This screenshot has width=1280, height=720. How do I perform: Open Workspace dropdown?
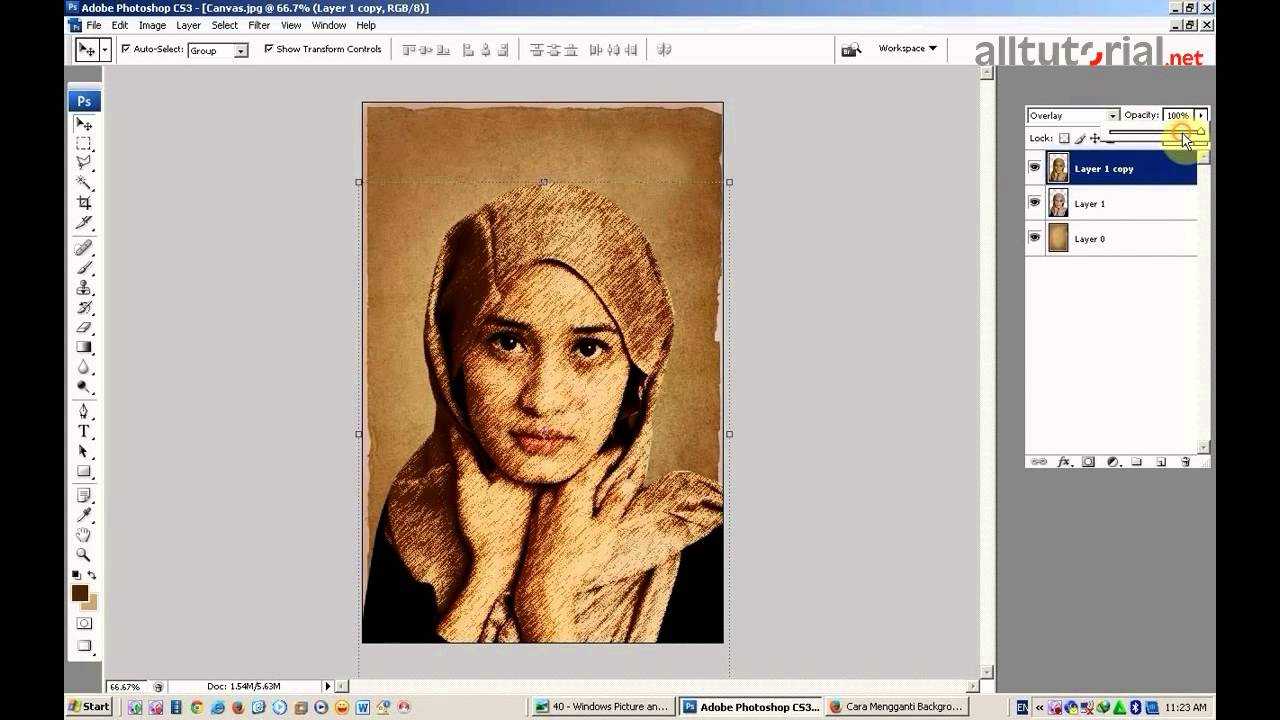click(907, 48)
